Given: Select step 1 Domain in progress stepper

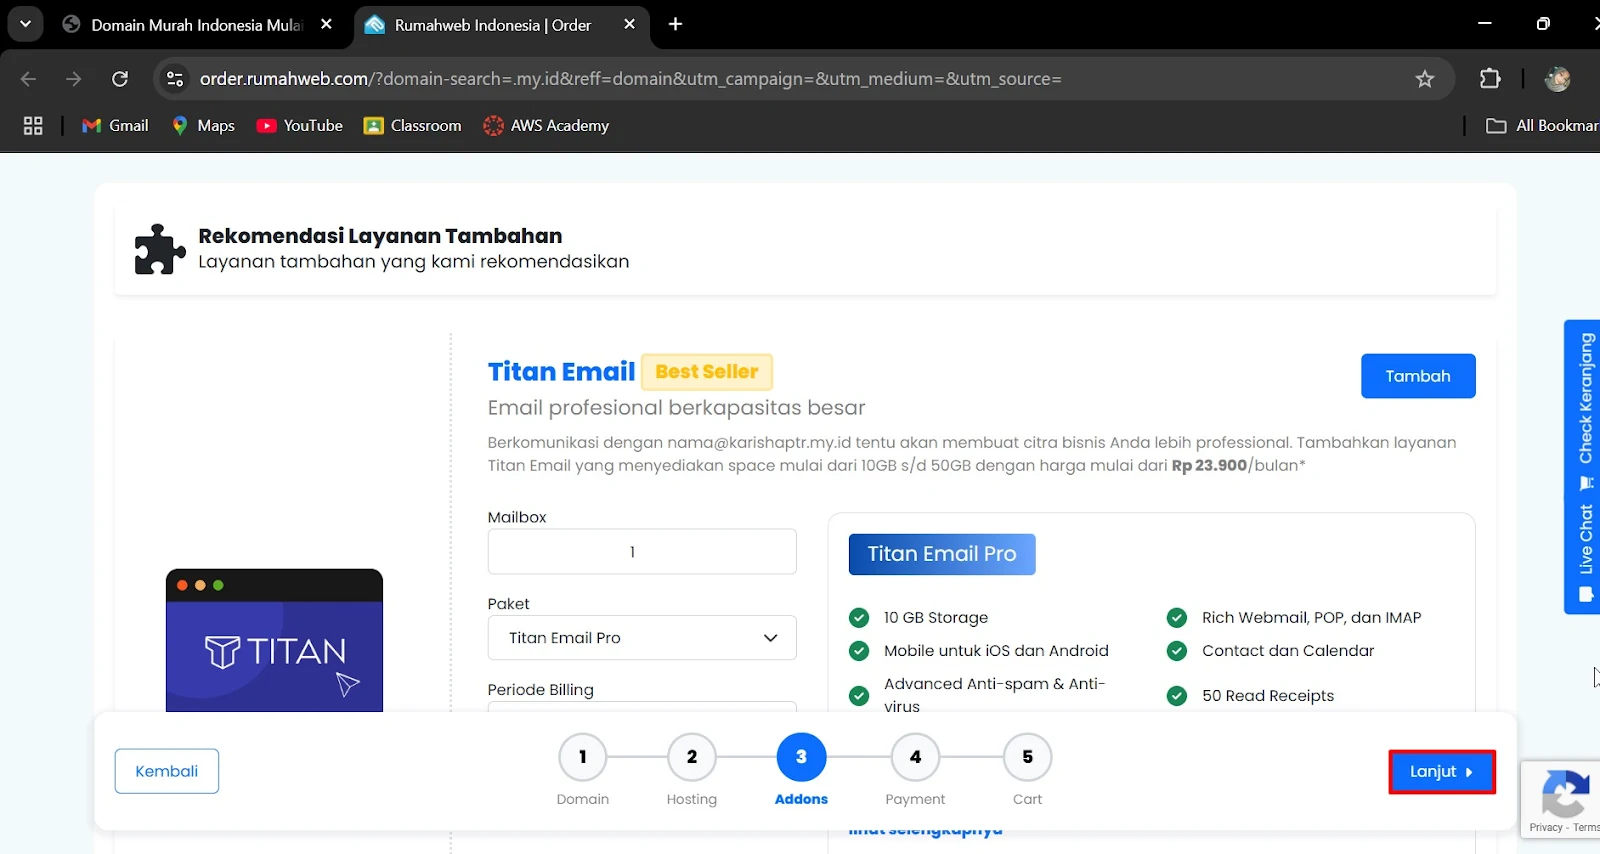Looking at the screenshot, I should (x=583, y=757).
